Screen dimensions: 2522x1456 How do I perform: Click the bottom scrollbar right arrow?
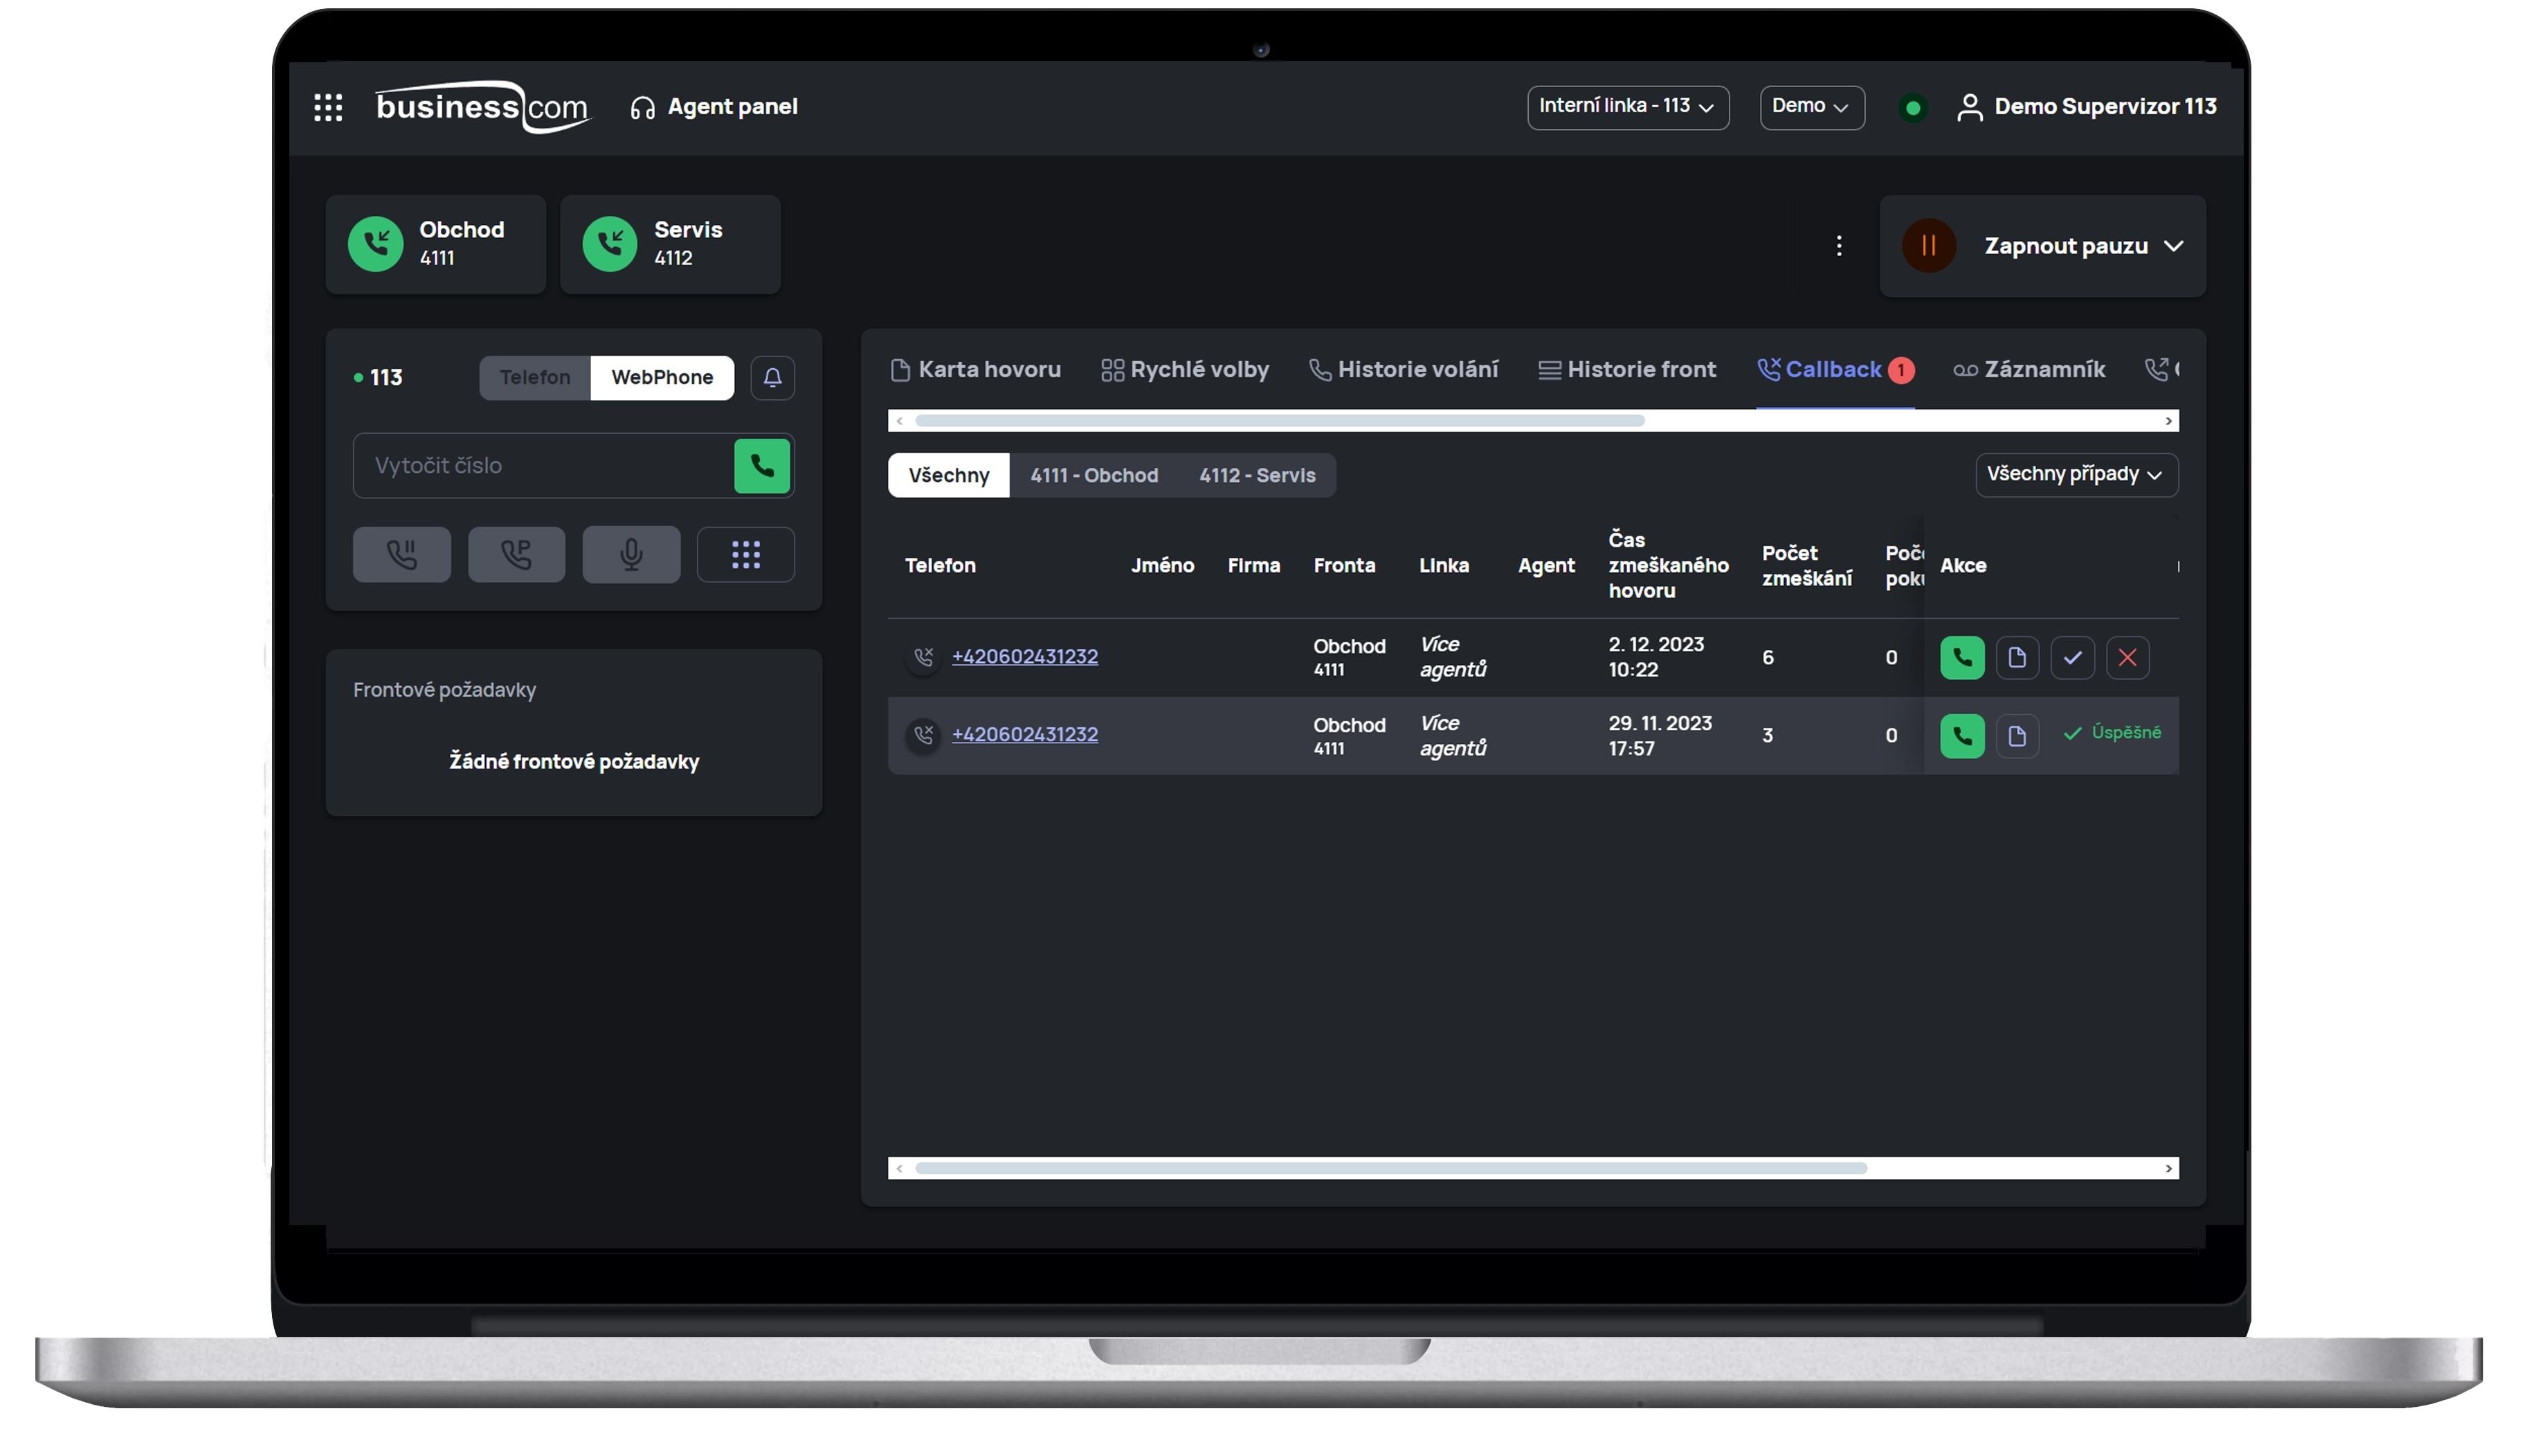2168,1168
